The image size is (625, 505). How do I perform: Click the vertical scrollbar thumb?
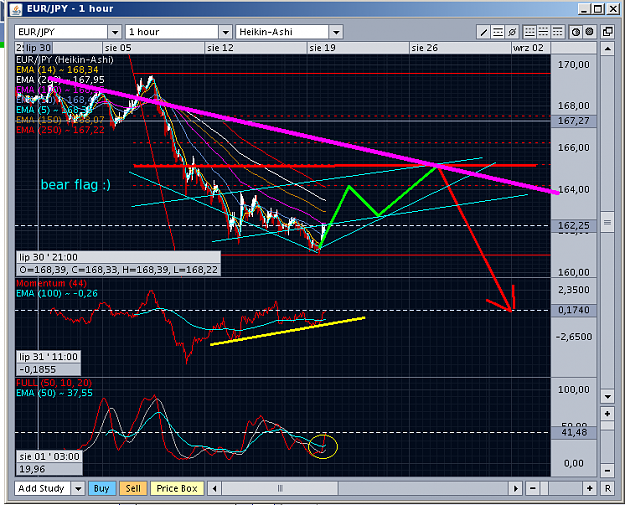click(x=607, y=222)
